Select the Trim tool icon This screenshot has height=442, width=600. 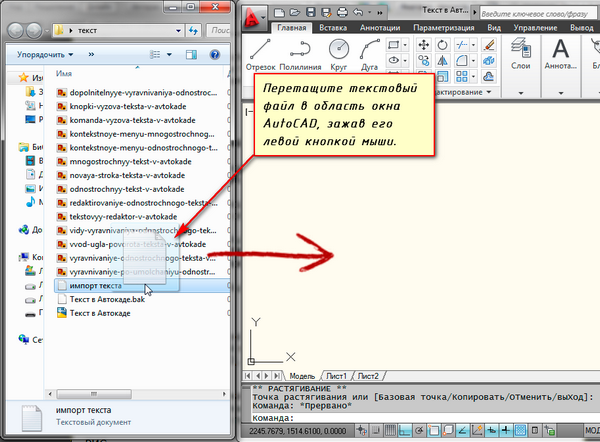(461, 45)
